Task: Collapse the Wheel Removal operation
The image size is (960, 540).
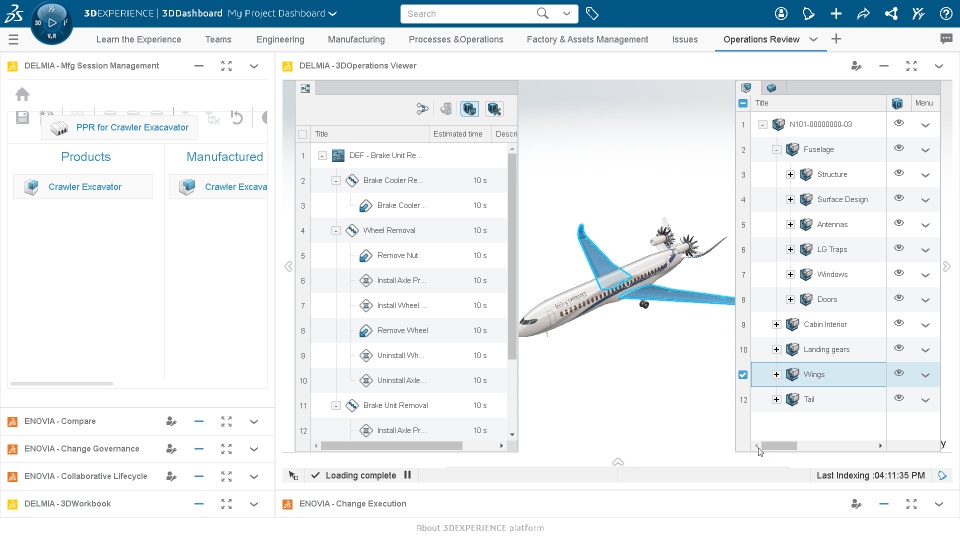Action: (336, 231)
